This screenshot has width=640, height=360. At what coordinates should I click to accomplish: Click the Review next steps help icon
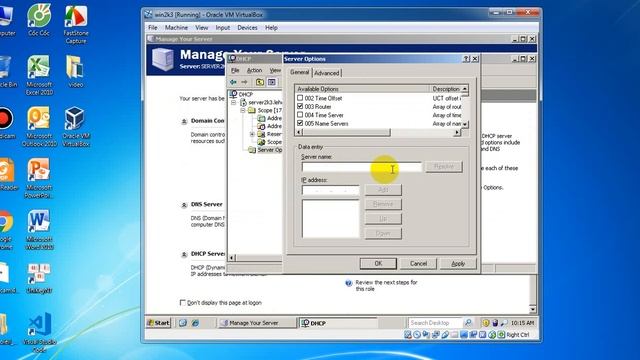(349, 283)
